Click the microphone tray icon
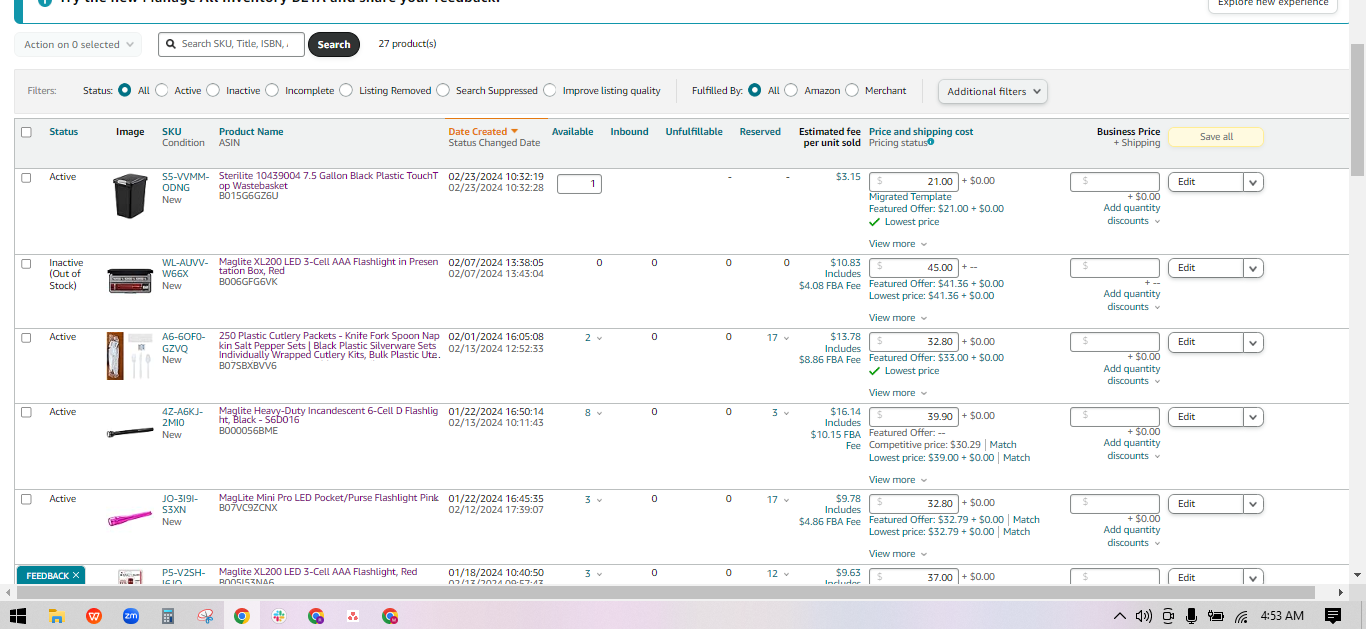The width and height of the screenshot is (1366, 629). 1191,616
